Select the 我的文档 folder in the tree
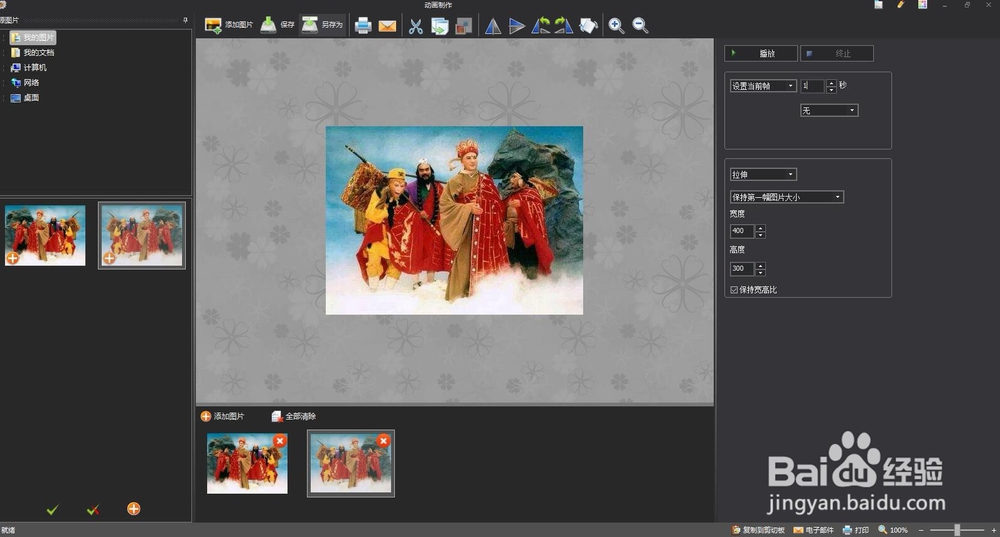The image size is (1000, 537). coord(33,52)
